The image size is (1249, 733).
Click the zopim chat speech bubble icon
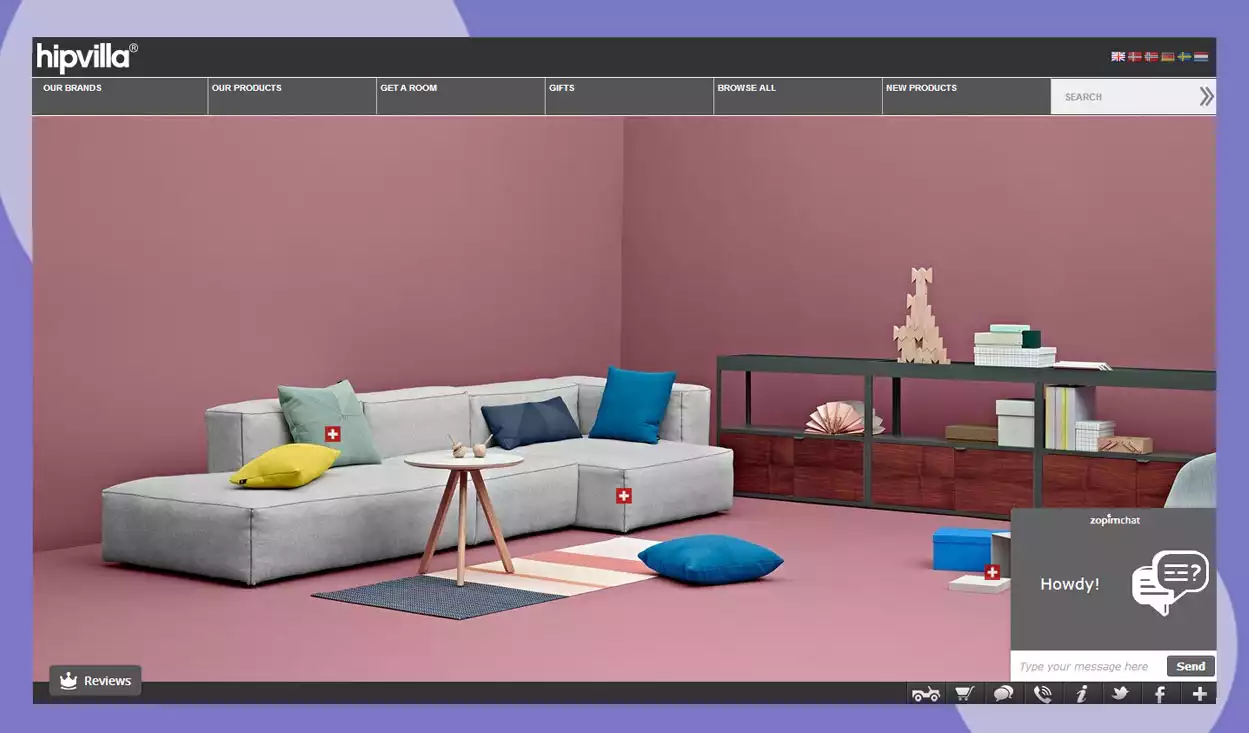click(x=1170, y=582)
